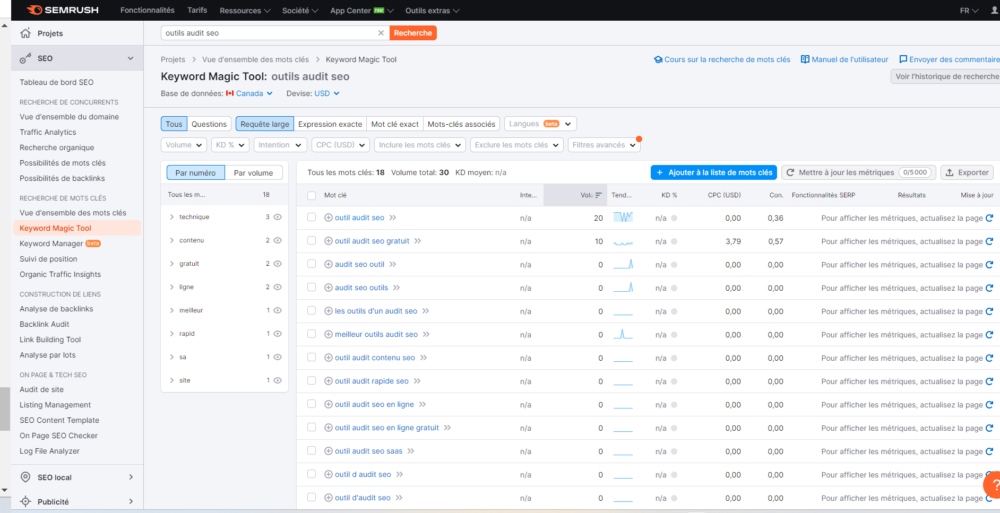Open the KD % filter dropdown
Image resolution: width=1000 pixels, height=513 pixels.
coord(230,145)
